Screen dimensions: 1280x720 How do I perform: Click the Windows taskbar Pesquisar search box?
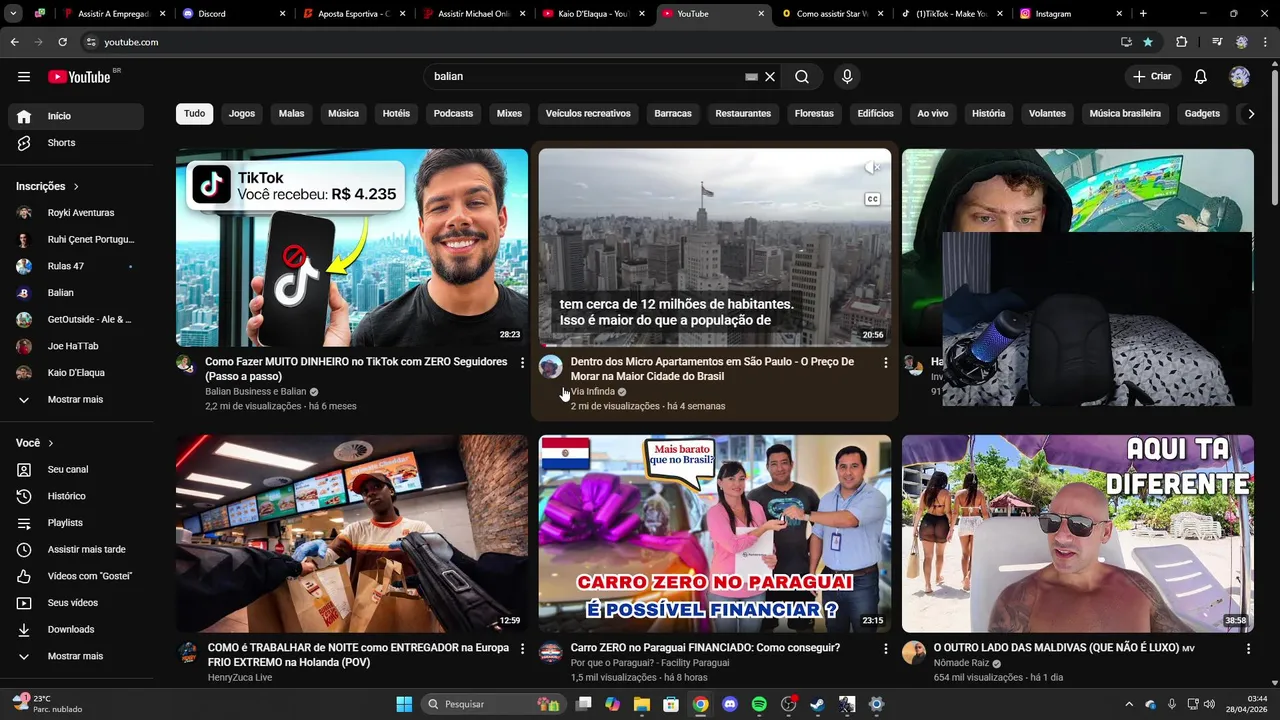point(492,704)
